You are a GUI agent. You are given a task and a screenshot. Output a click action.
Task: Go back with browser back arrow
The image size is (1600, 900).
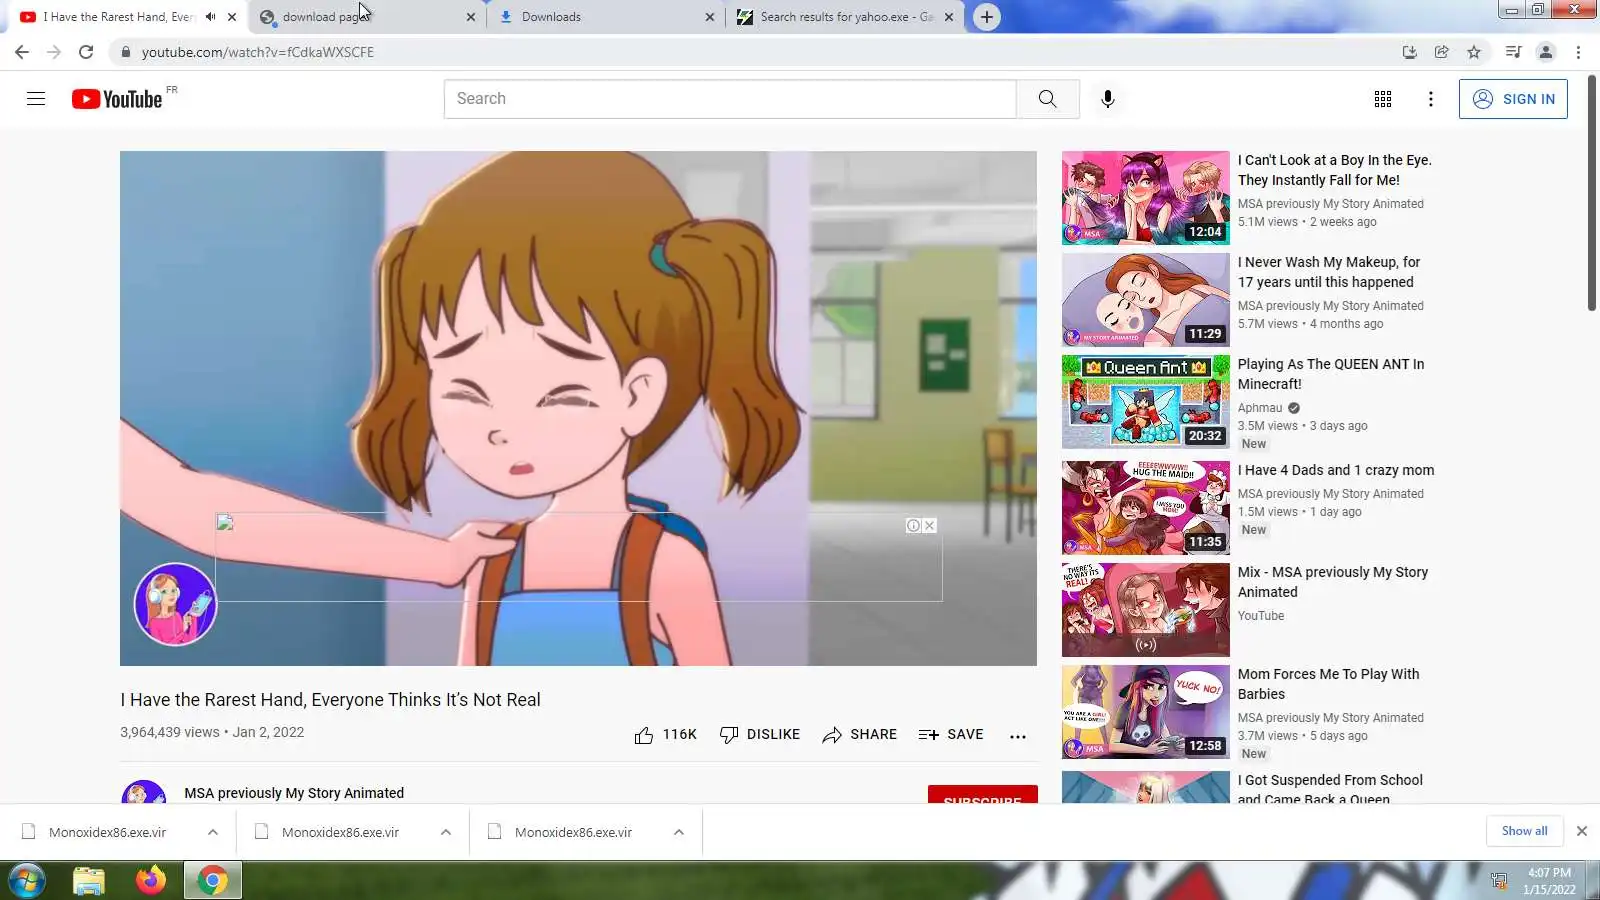[22, 52]
